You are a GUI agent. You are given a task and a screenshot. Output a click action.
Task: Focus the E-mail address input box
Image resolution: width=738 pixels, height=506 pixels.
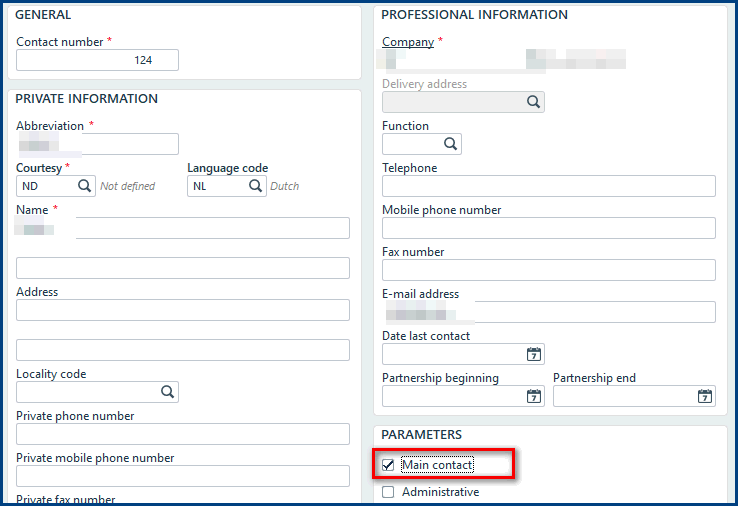click(x=548, y=312)
